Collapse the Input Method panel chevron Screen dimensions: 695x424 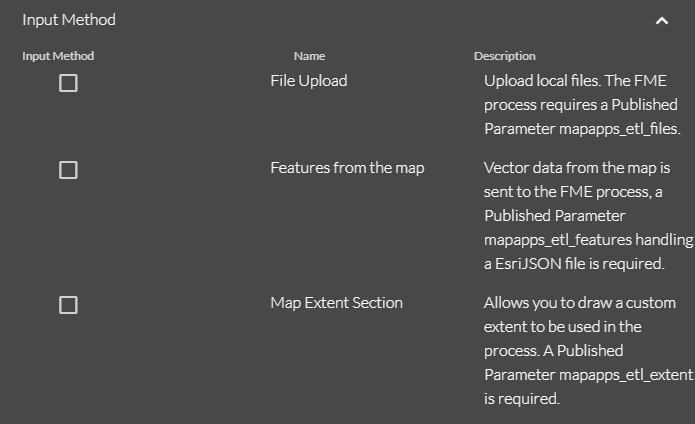pyautogui.click(x=661, y=20)
